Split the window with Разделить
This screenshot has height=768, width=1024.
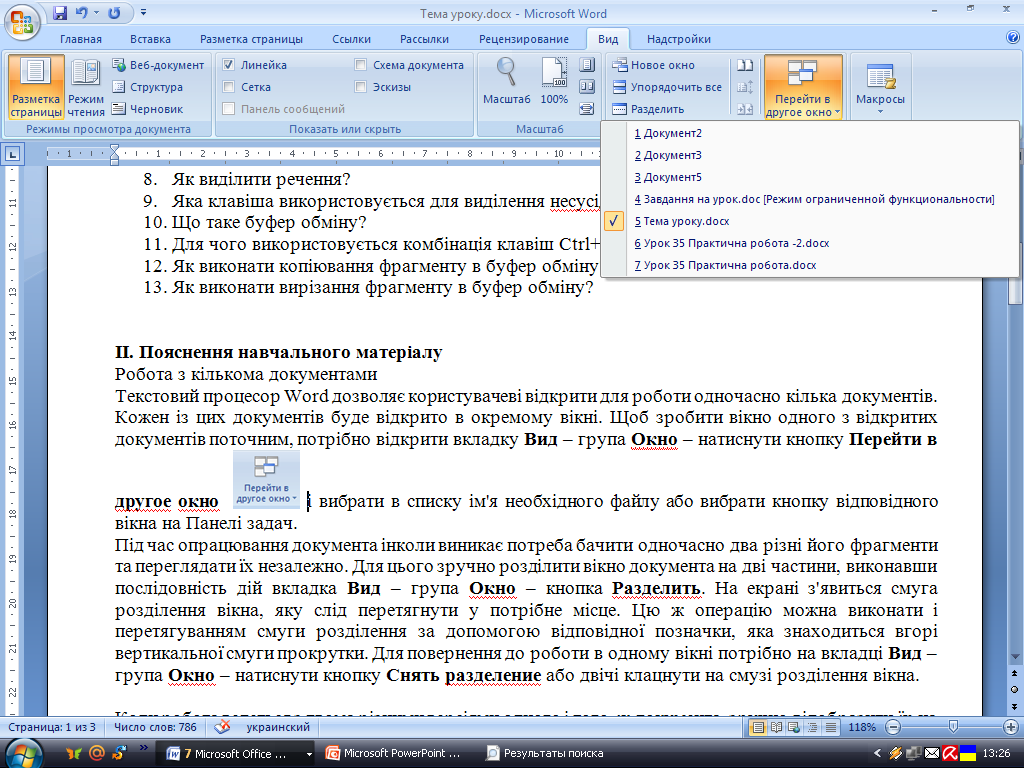[x=648, y=109]
